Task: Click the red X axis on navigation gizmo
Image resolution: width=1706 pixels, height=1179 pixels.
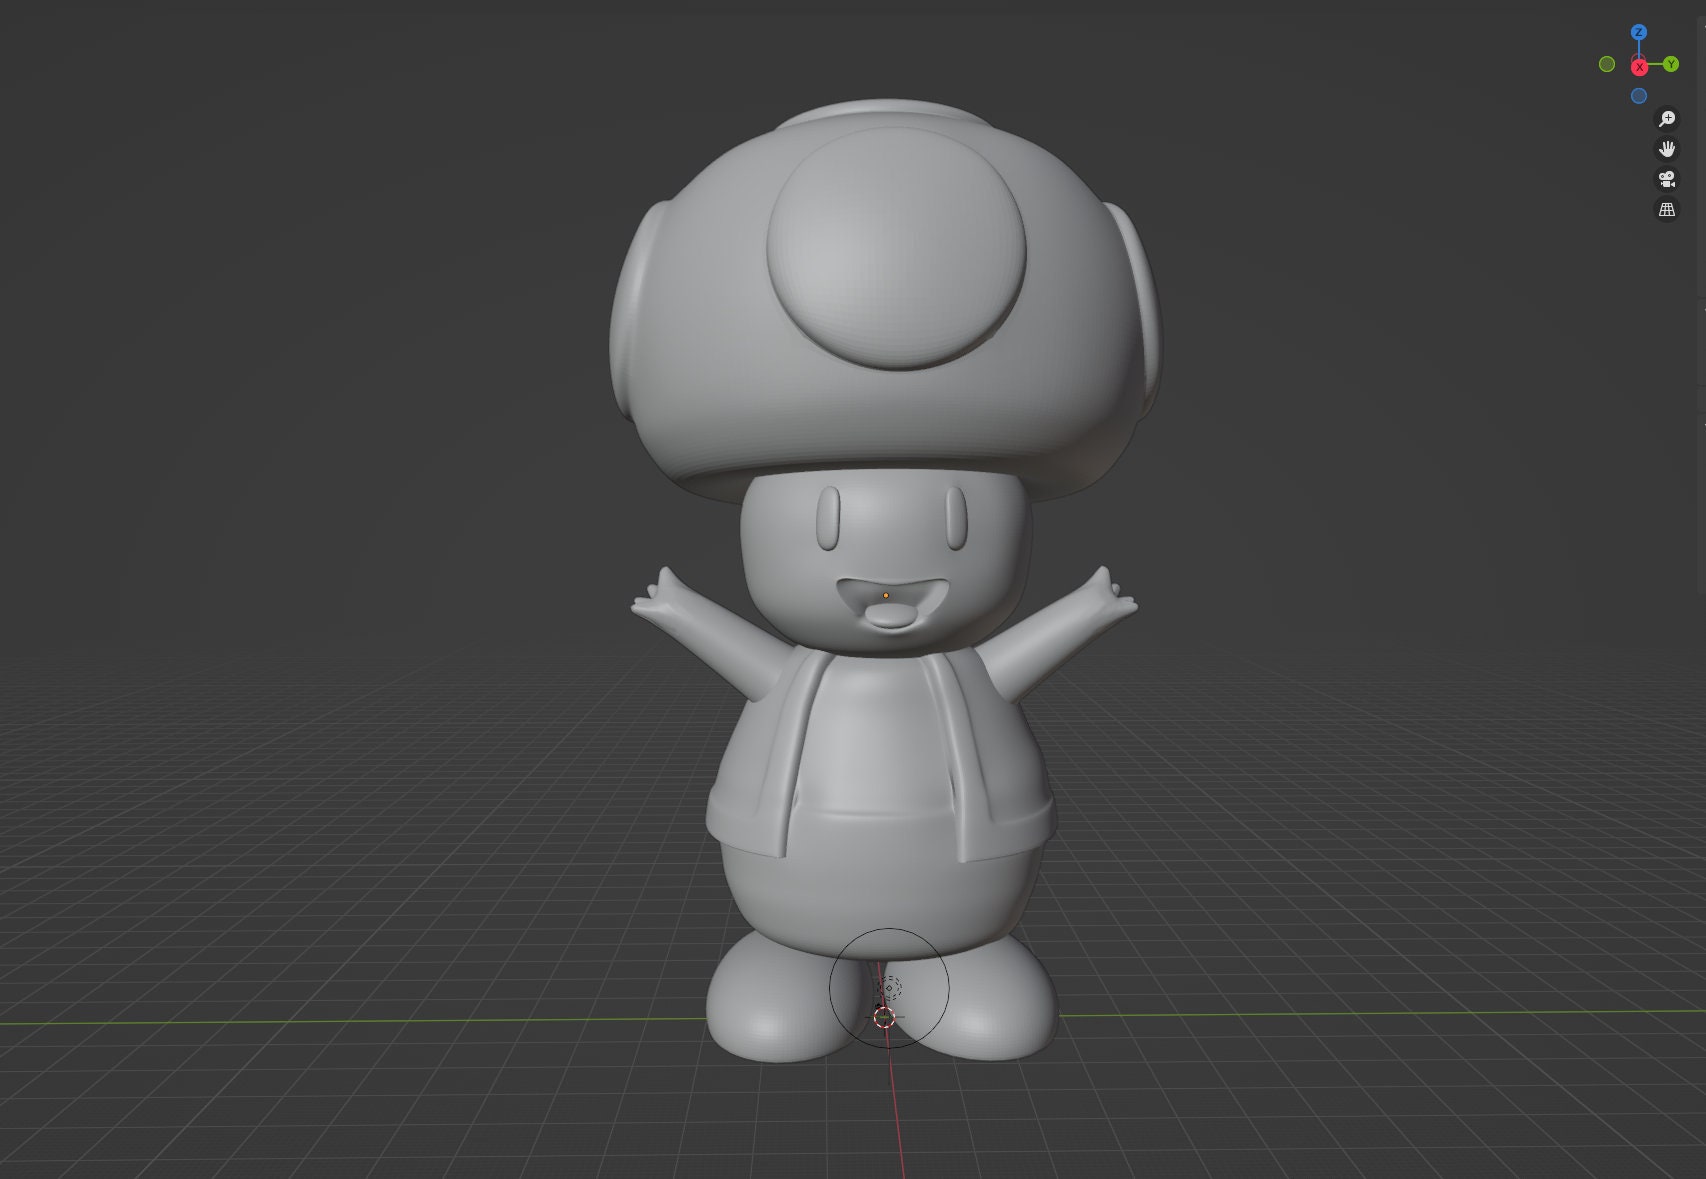Action: (1638, 67)
